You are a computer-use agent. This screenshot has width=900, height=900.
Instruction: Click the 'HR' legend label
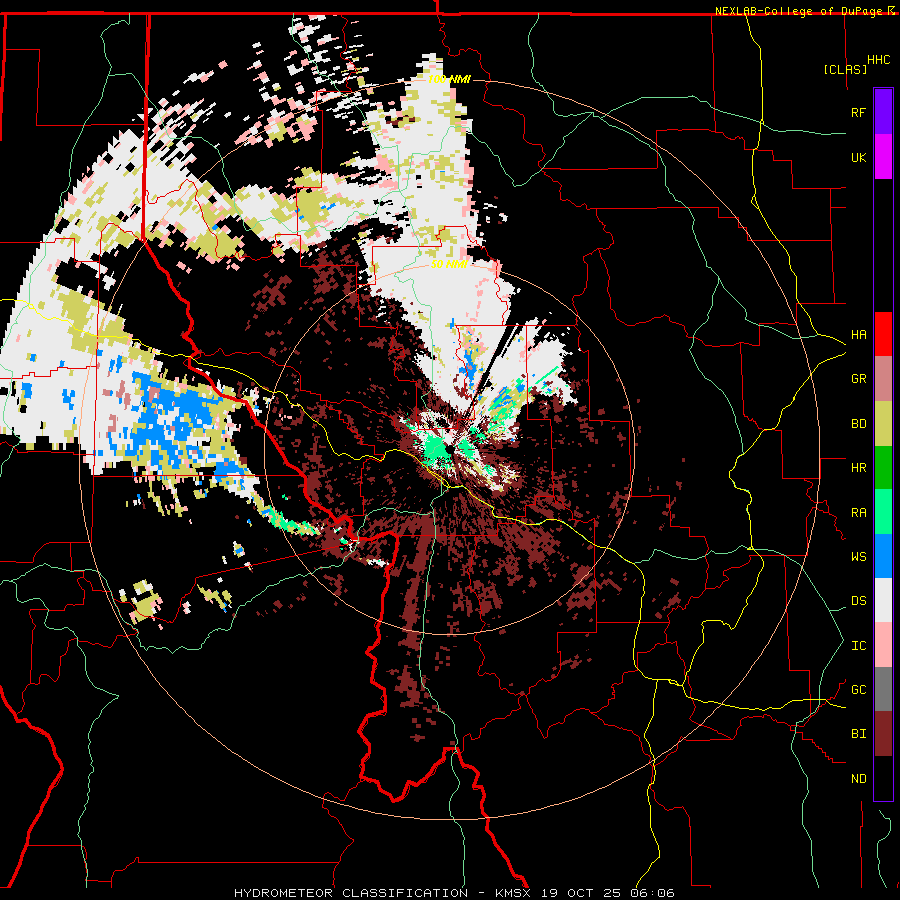(x=858, y=468)
